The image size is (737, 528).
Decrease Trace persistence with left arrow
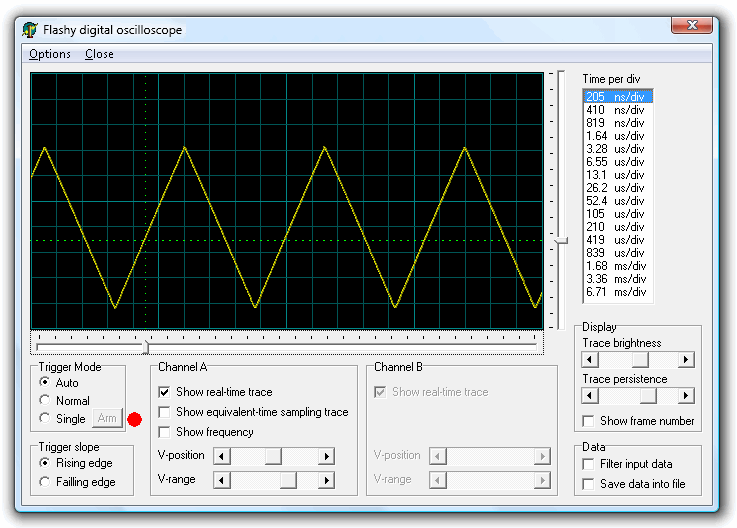(590, 395)
